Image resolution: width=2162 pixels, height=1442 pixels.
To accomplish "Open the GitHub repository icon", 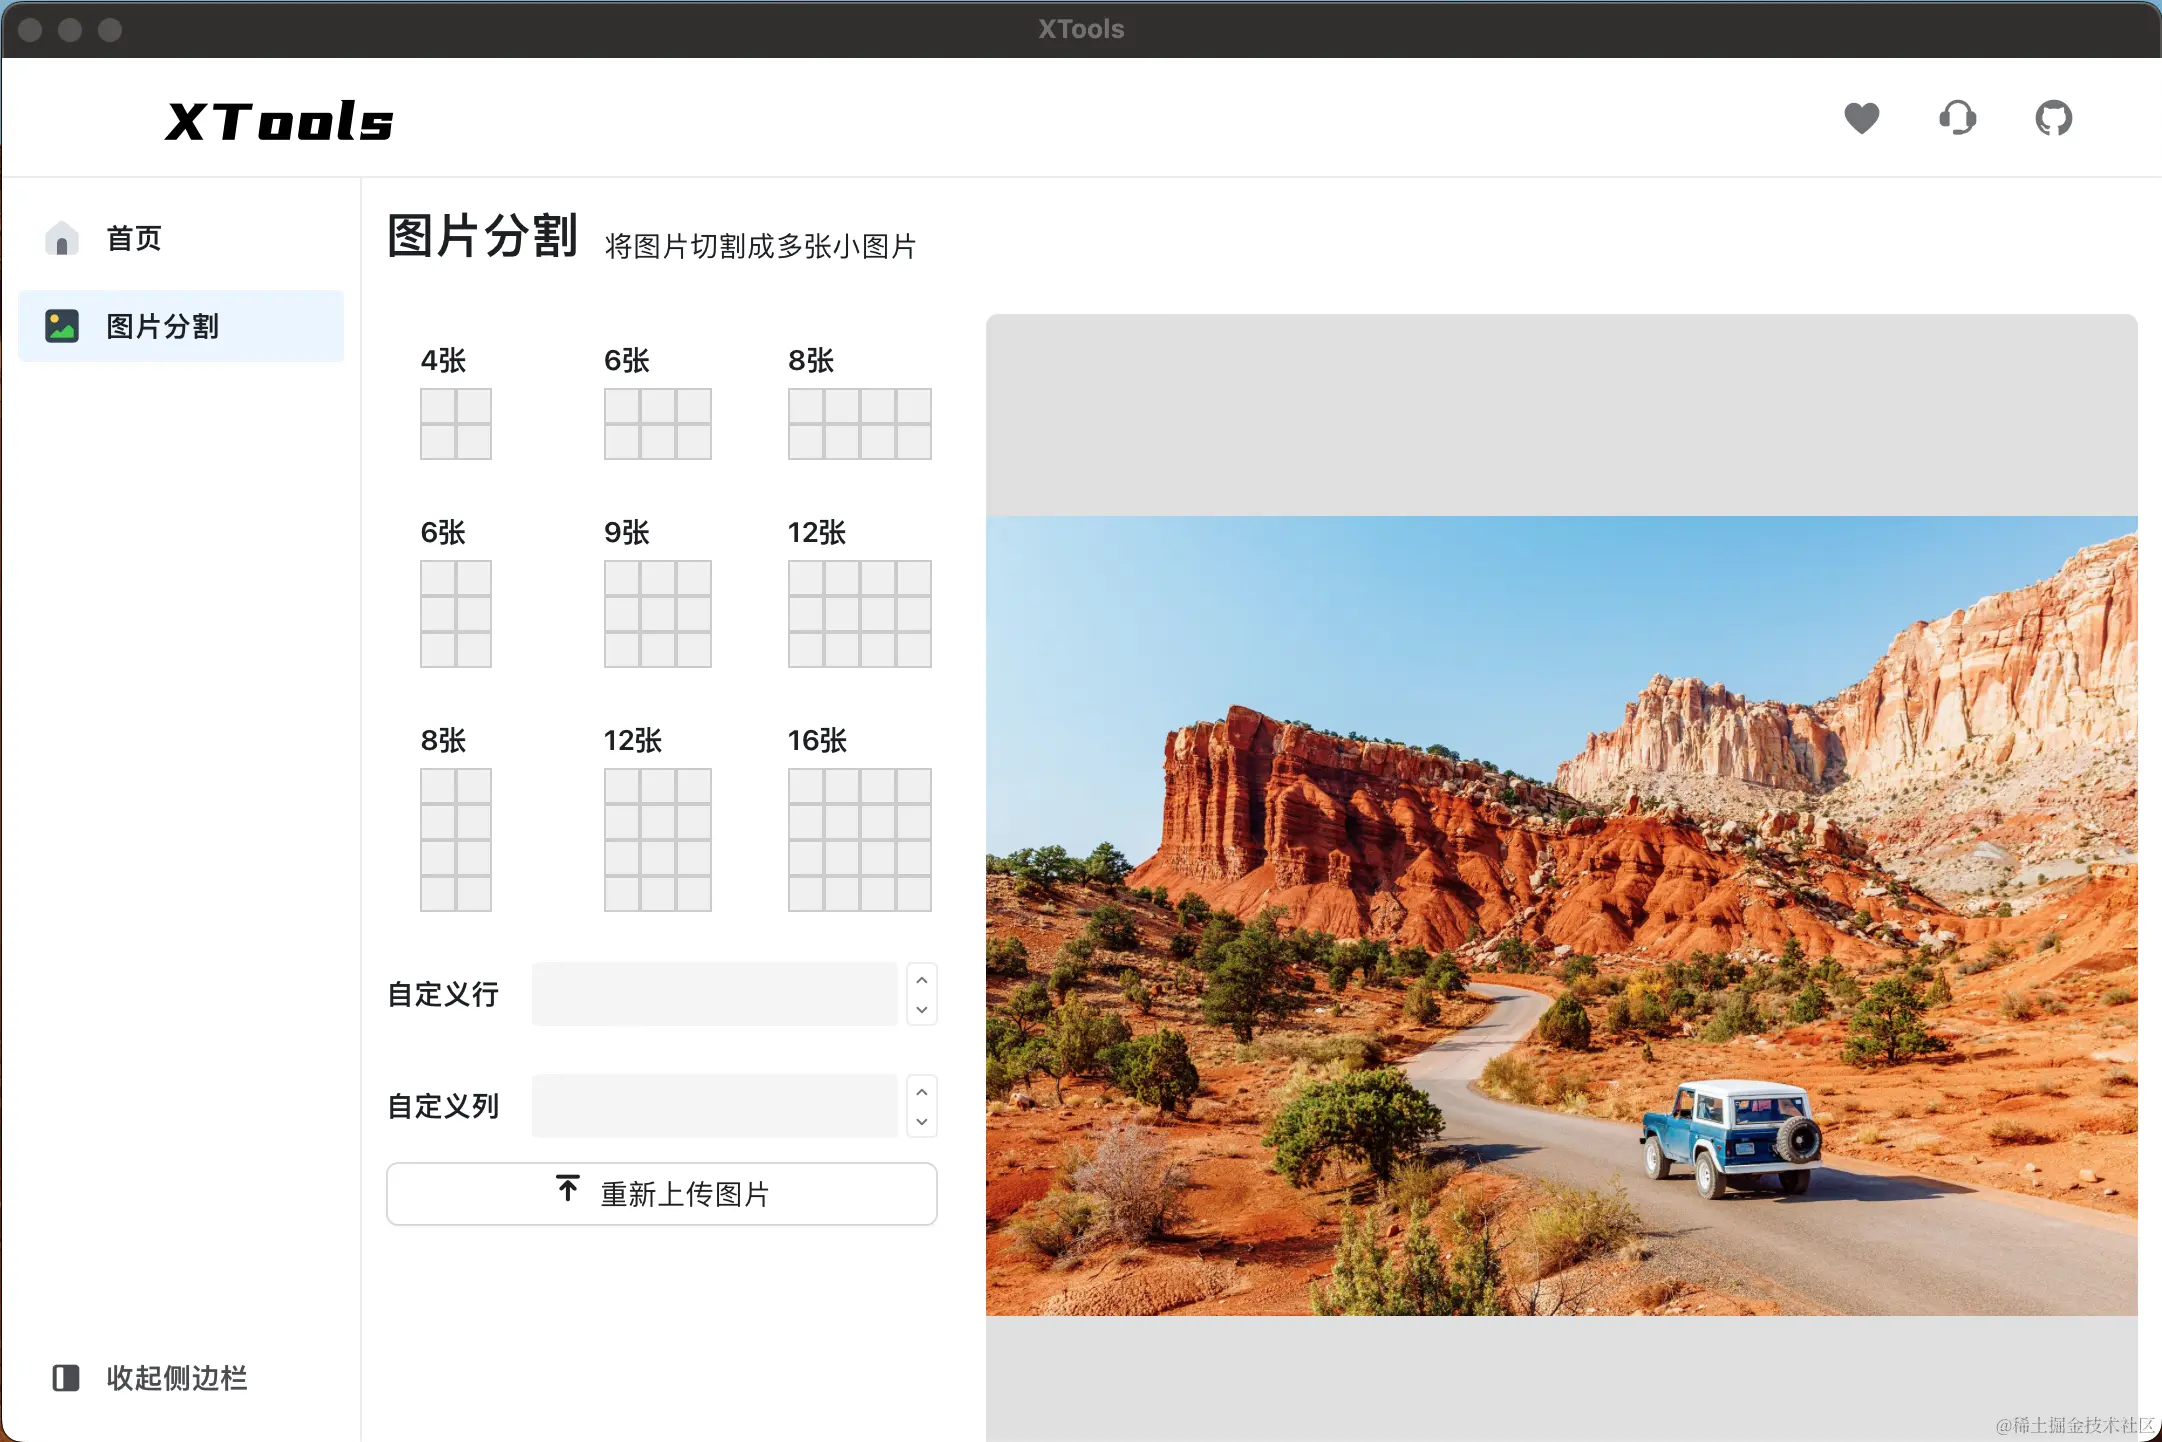I will (x=2053, y=118).
